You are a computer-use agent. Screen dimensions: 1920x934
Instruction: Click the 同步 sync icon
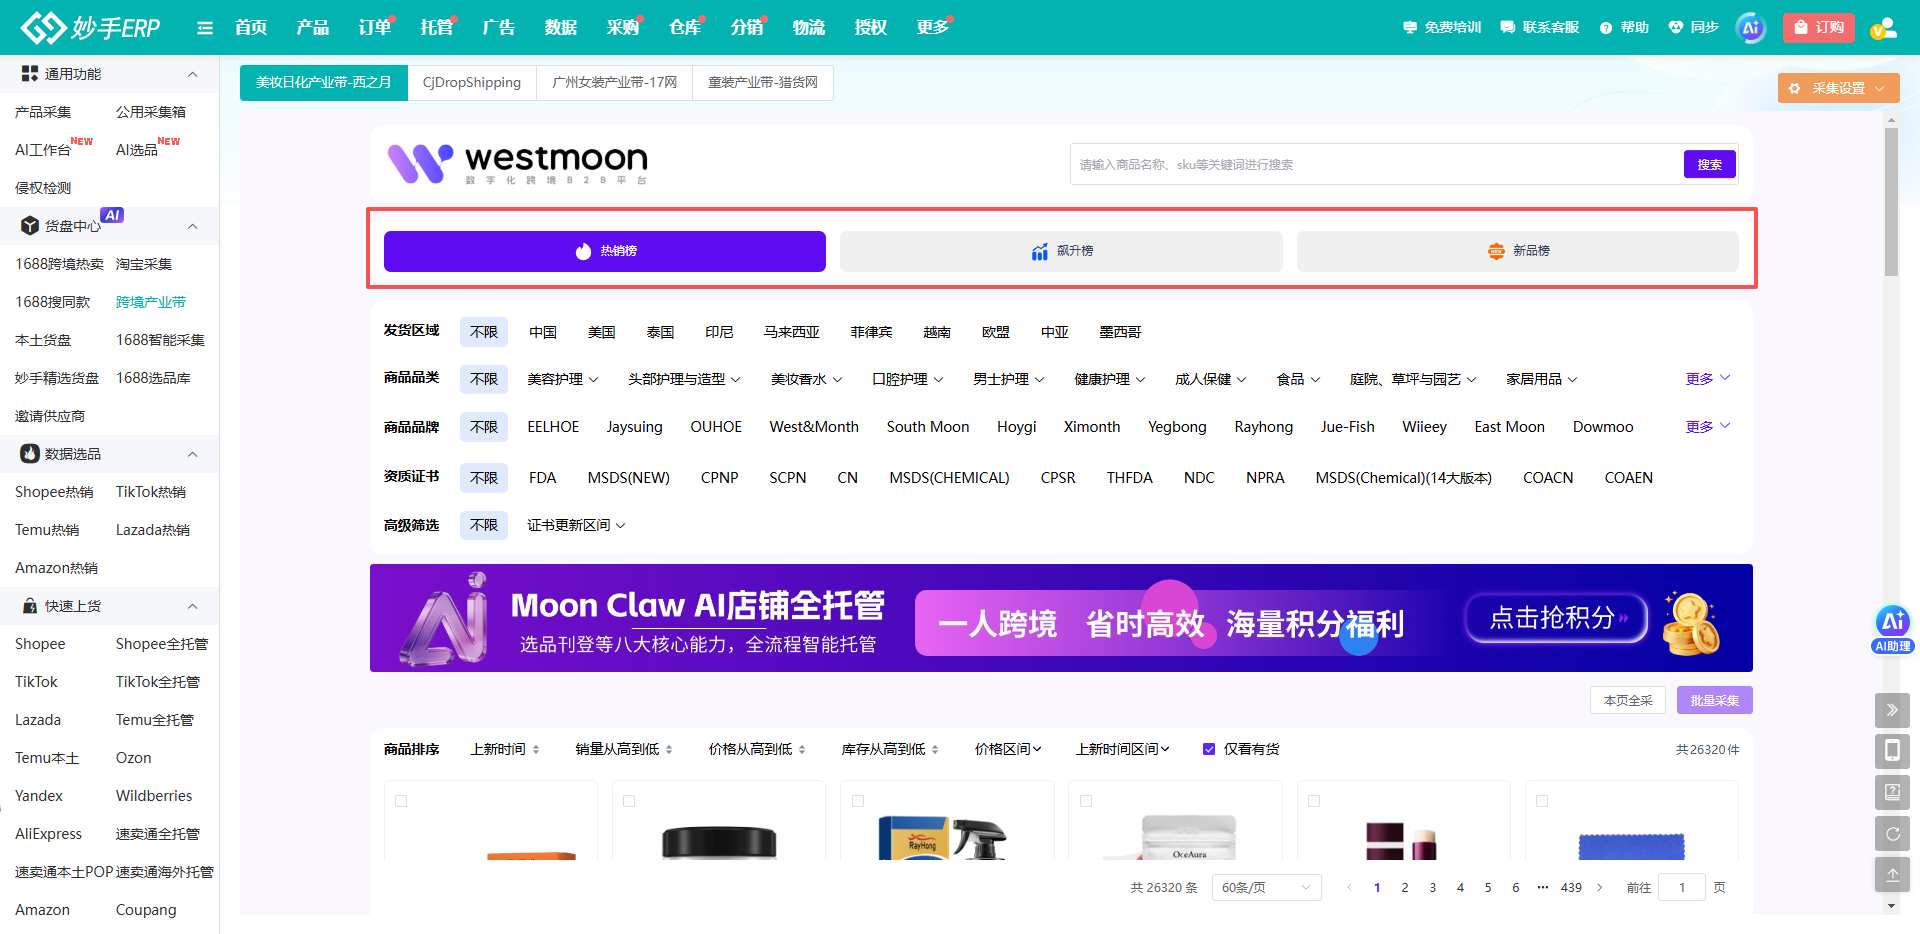[x=1676, y=28]
